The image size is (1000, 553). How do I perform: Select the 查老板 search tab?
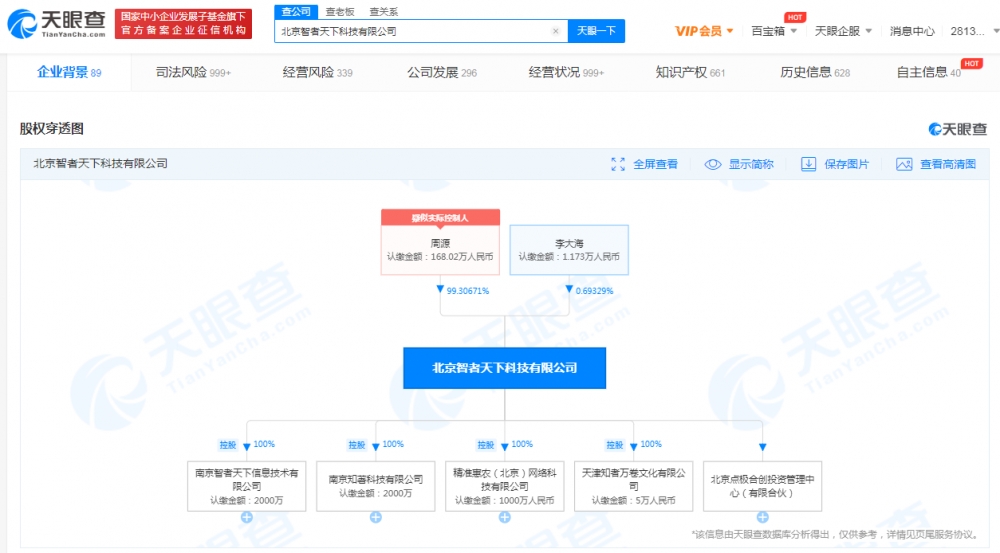340,11
